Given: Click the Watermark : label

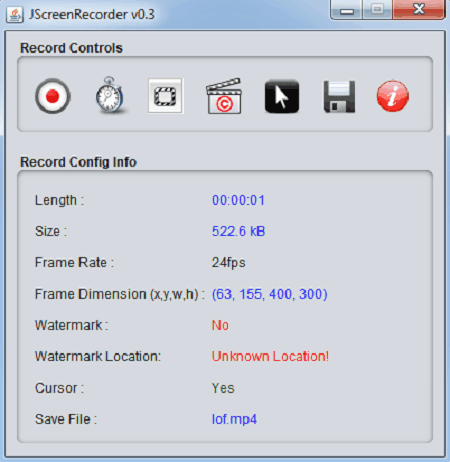Looking at the screenshot, I should click(72, 325).
